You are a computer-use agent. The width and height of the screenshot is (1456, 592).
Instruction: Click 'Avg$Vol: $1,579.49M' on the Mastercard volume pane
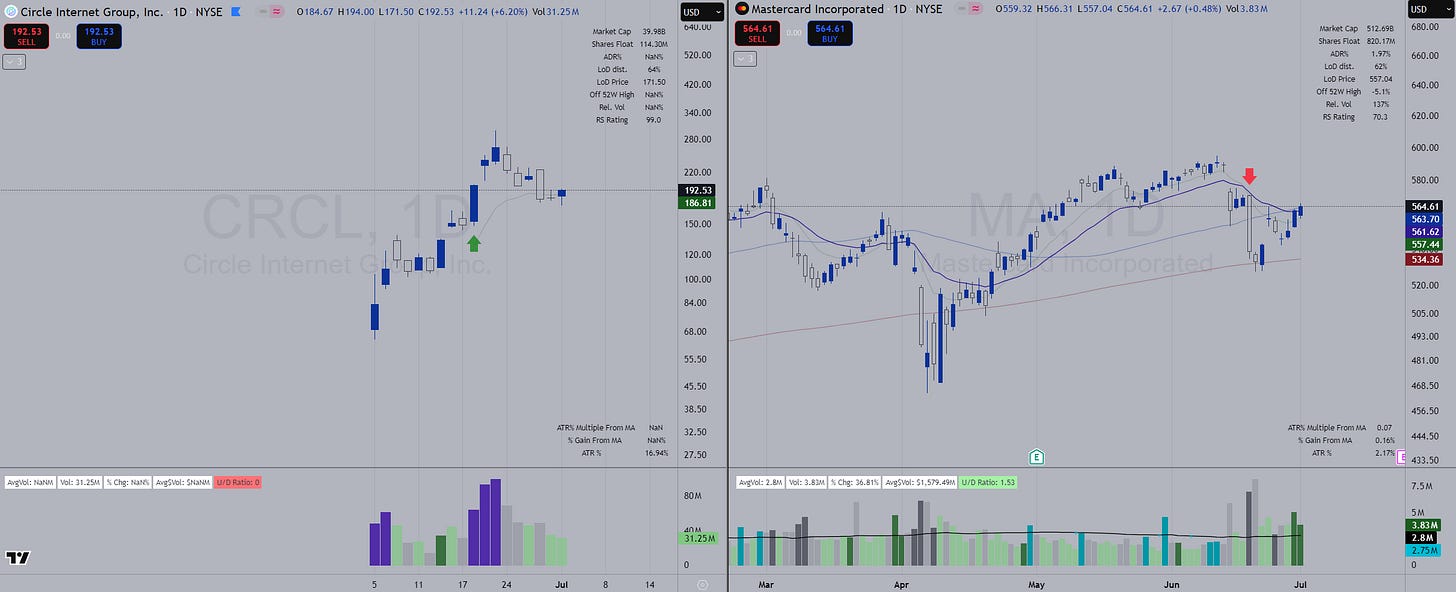[920, 482]
